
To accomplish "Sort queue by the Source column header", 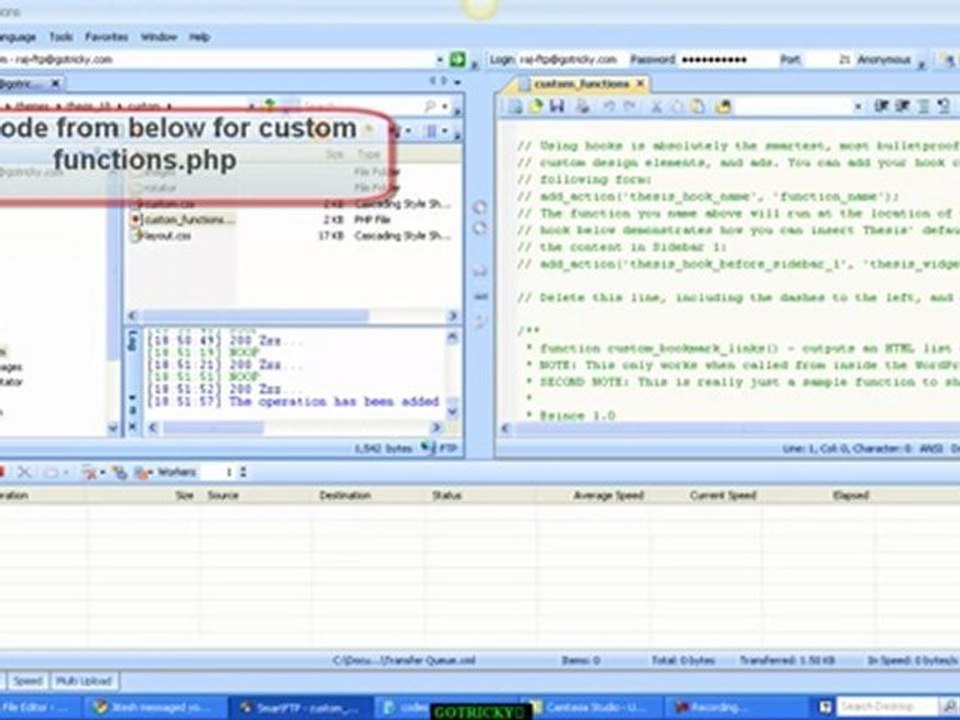I will (x=223, y=495).
